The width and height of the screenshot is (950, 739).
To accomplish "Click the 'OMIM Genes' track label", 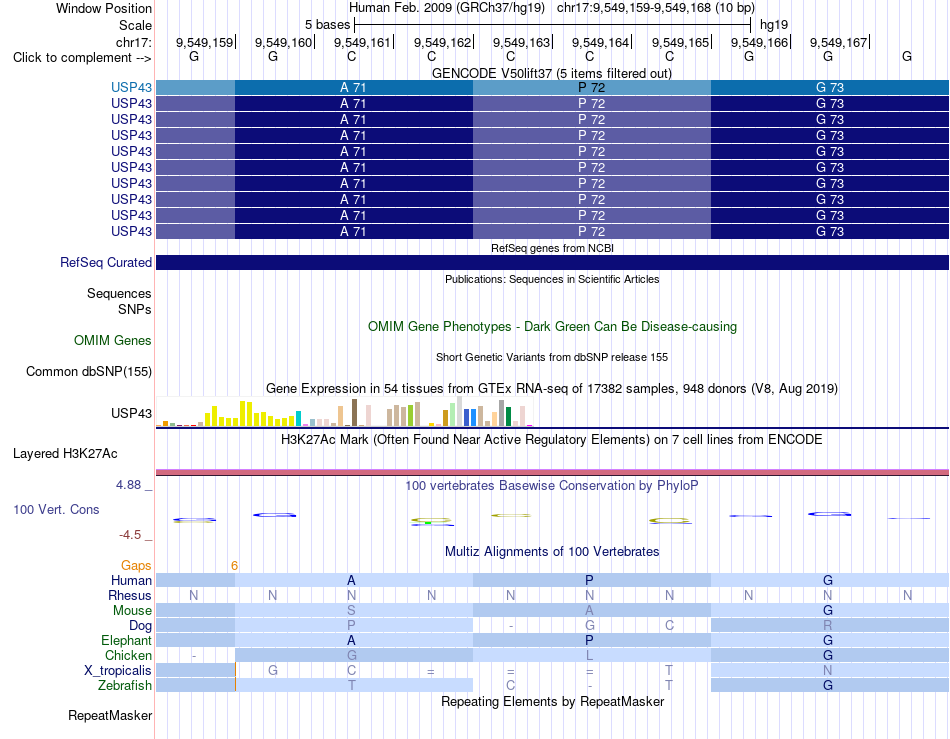I will pos(112,340).
